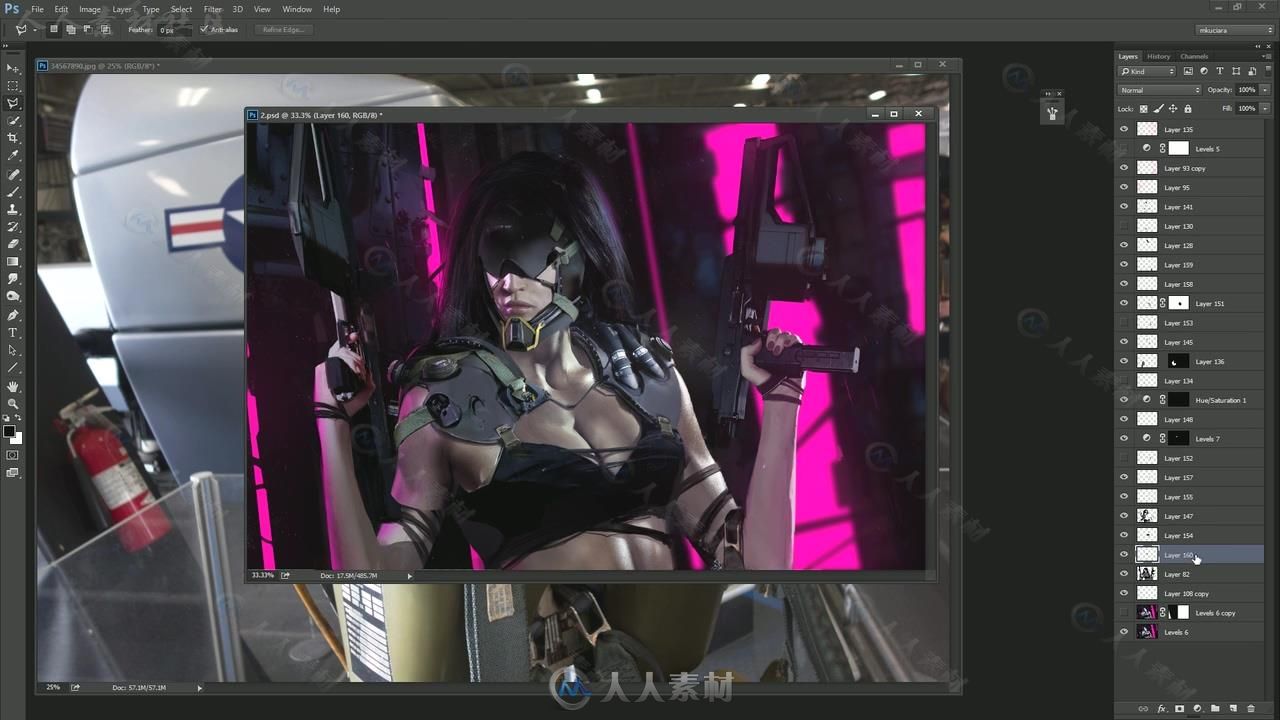Select the Pen tool
Image resolution: width=1280 pixels, height=720 pixels.
[x=13, y=315]
